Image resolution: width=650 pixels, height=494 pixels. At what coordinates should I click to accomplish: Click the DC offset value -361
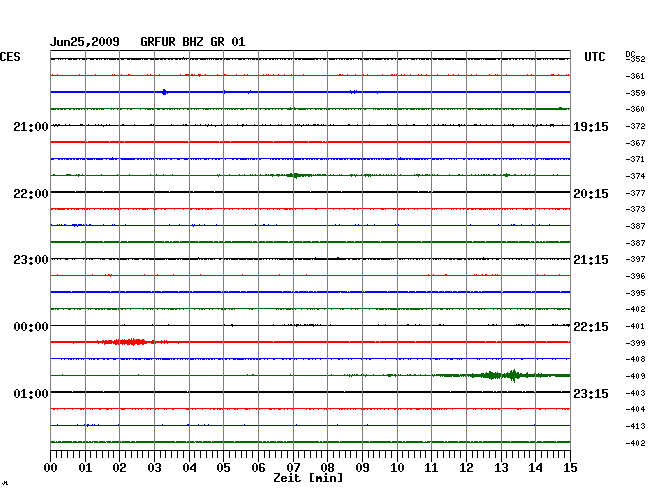coord(635,76)
